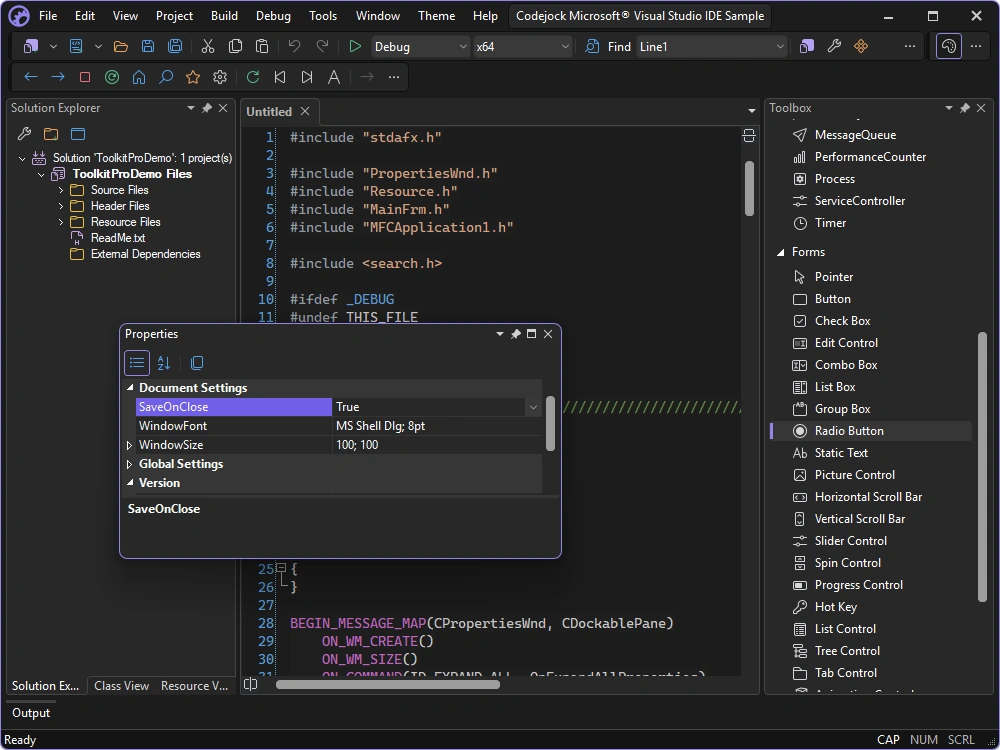Start debugging with the green play icon
The width and height of the screenshot is (1000, 750).
(355, 47)
